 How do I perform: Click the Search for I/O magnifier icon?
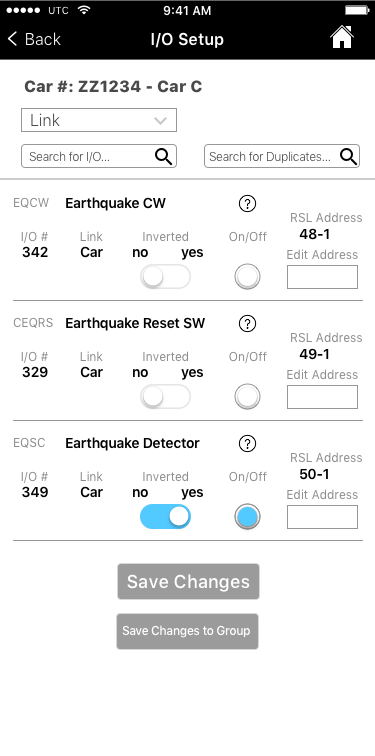point(163,156)
